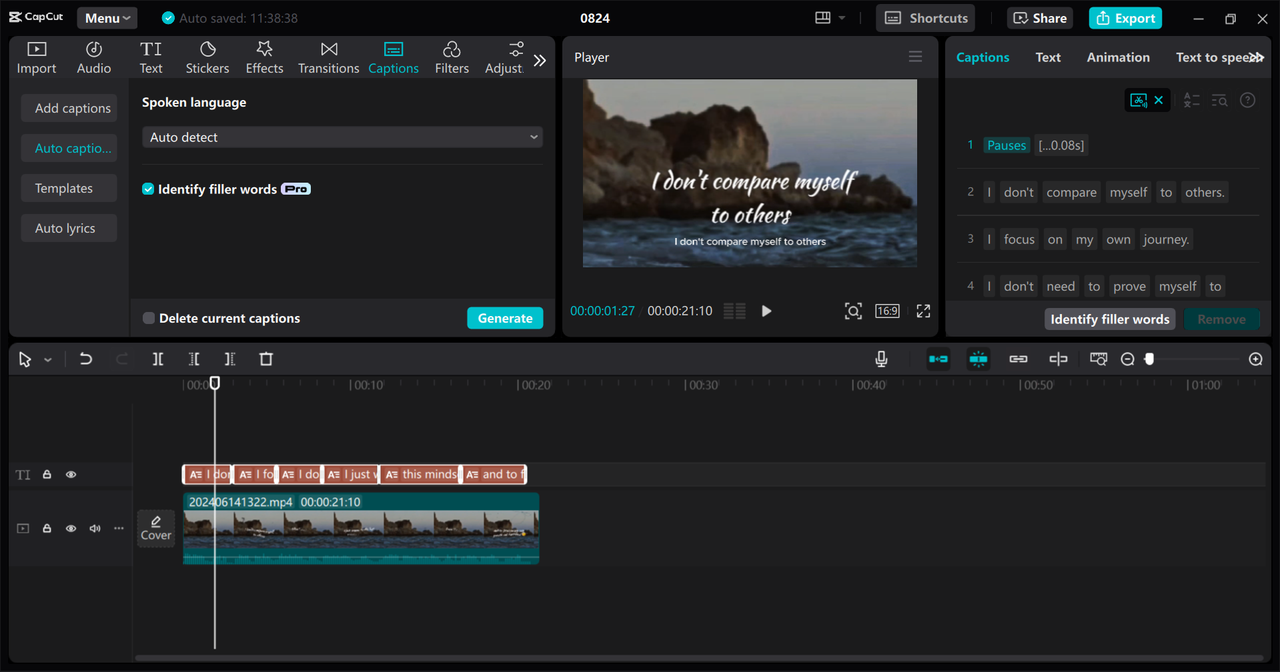This screenshot has height=672, width=1280.
Task: Toggle auto snapping in timeline
Action: (978, 359)
